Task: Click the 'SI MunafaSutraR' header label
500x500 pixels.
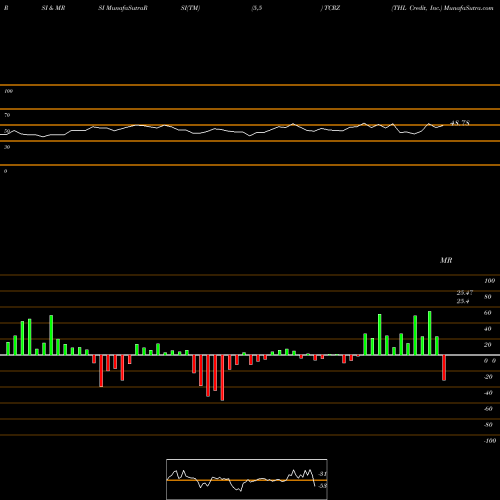Action: tap(123, 8)
